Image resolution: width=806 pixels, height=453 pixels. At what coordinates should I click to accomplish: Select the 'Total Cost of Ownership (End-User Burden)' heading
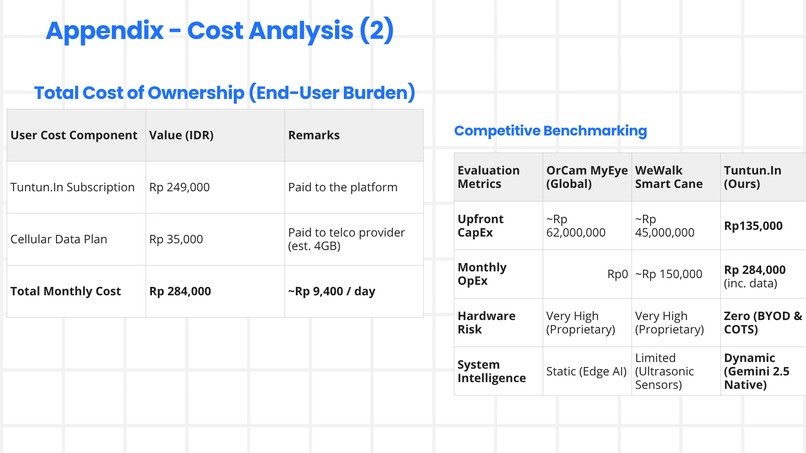(x=225, y=93)
